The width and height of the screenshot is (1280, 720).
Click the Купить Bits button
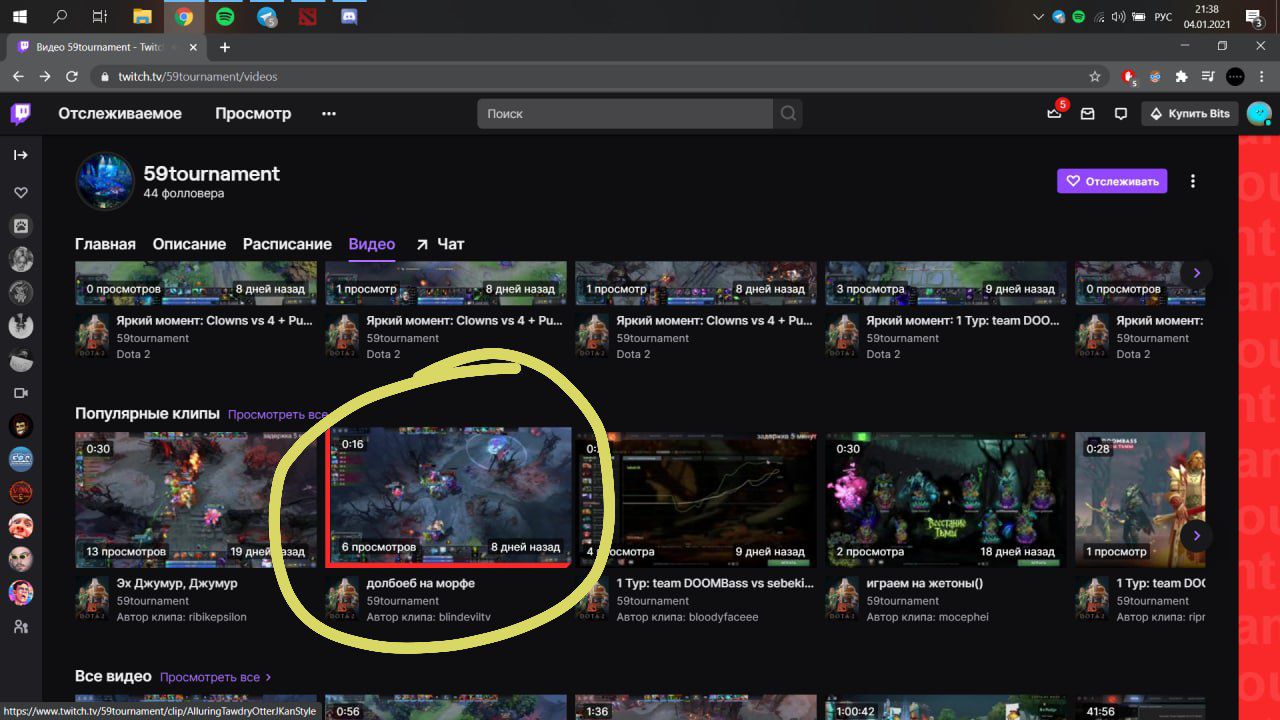coord(1190,114)
